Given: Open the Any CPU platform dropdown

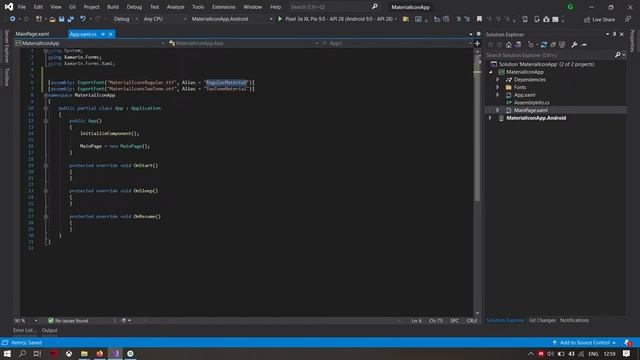Looking at the screenshot, I should point(164,19).
